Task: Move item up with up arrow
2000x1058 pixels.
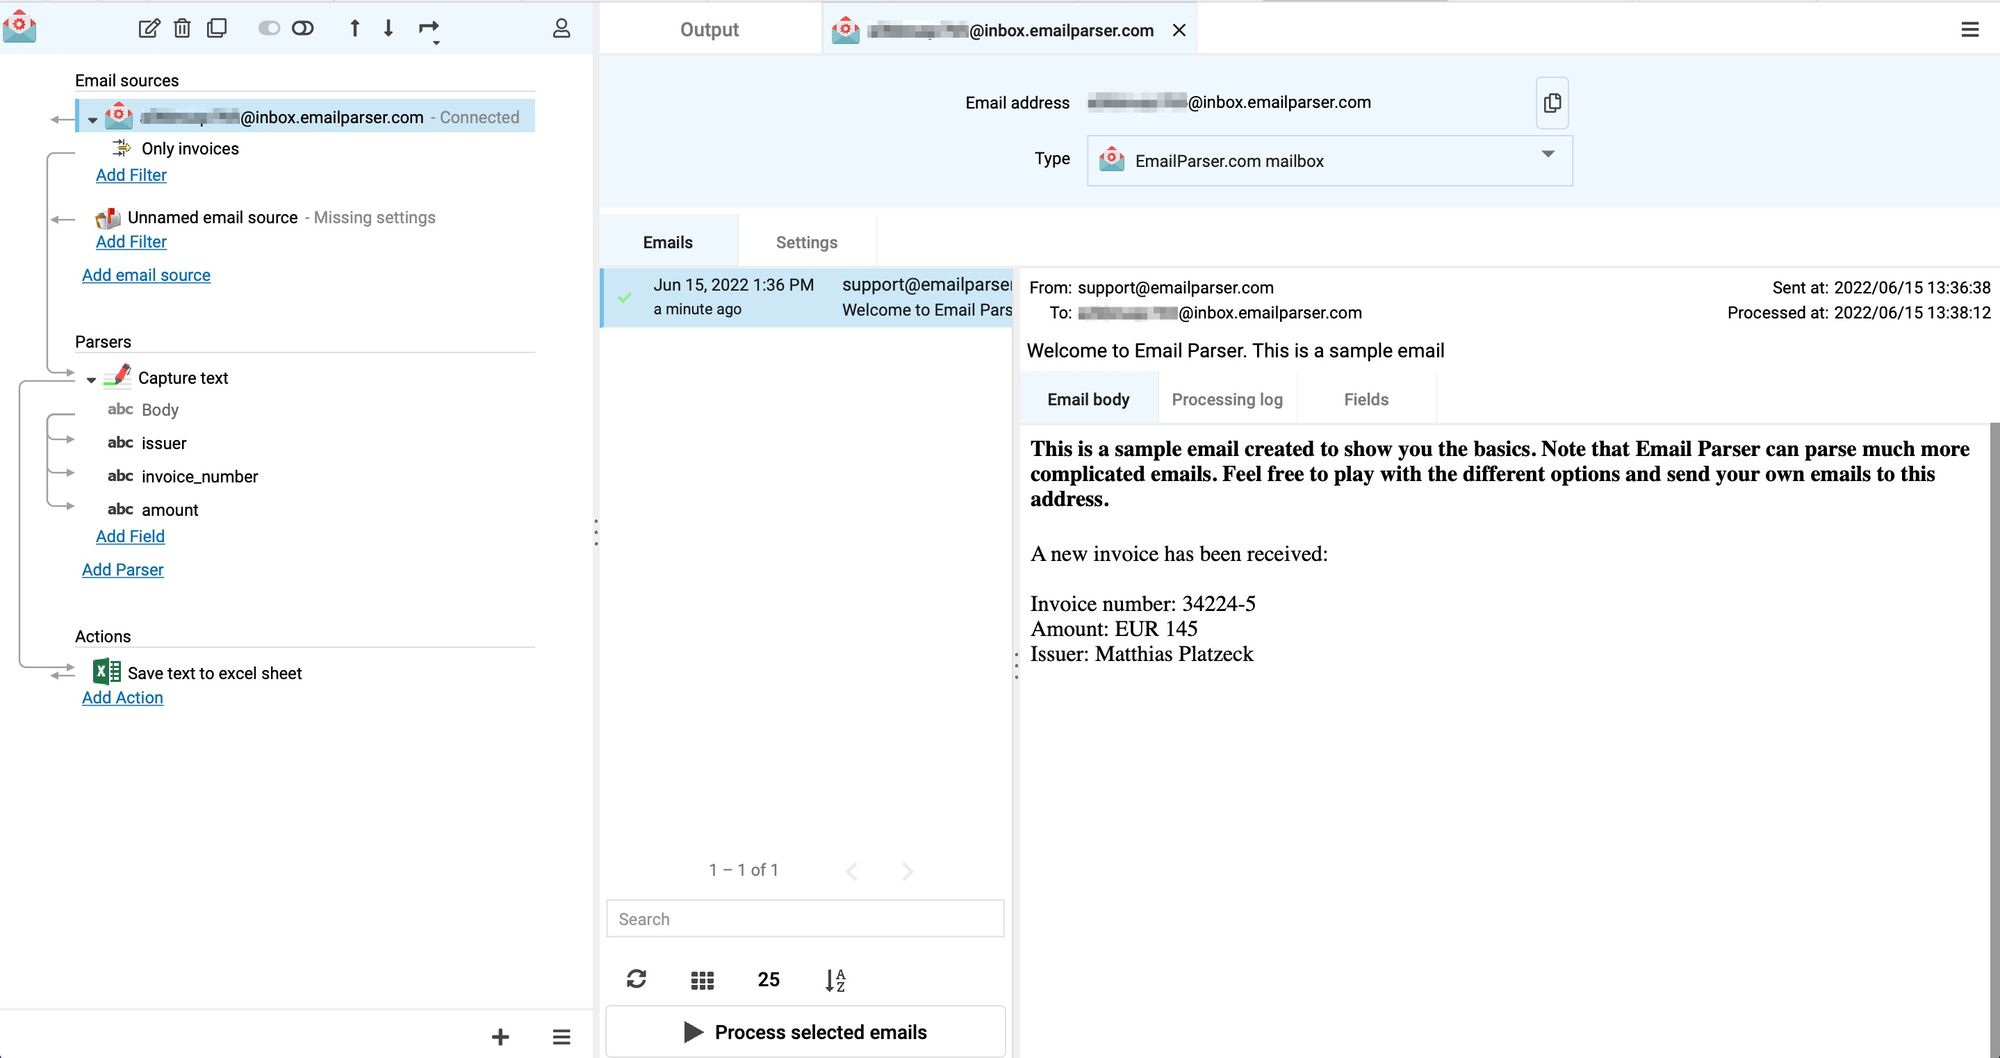Action: 354,28
